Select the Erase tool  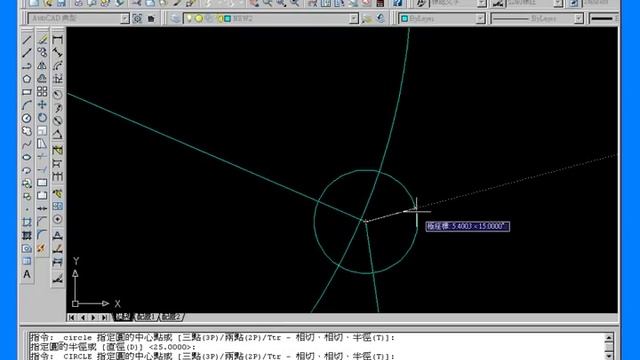(x=42, y=40)
